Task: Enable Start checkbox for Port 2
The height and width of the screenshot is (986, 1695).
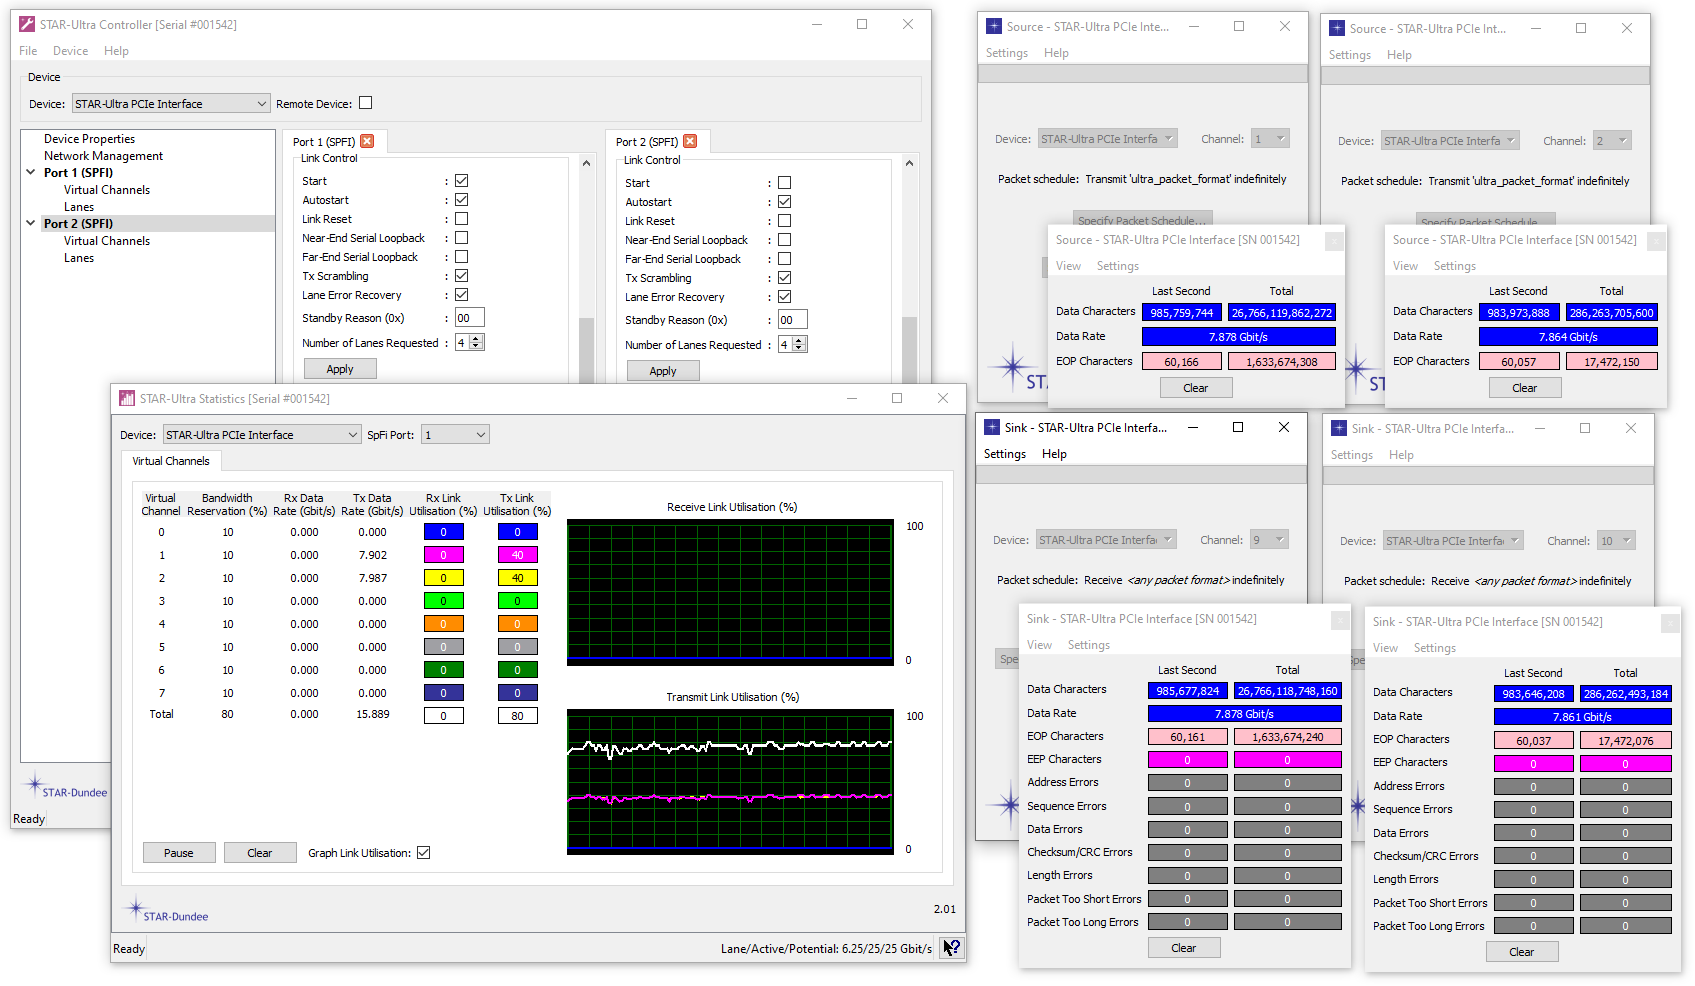Action: tap(784, 183)
